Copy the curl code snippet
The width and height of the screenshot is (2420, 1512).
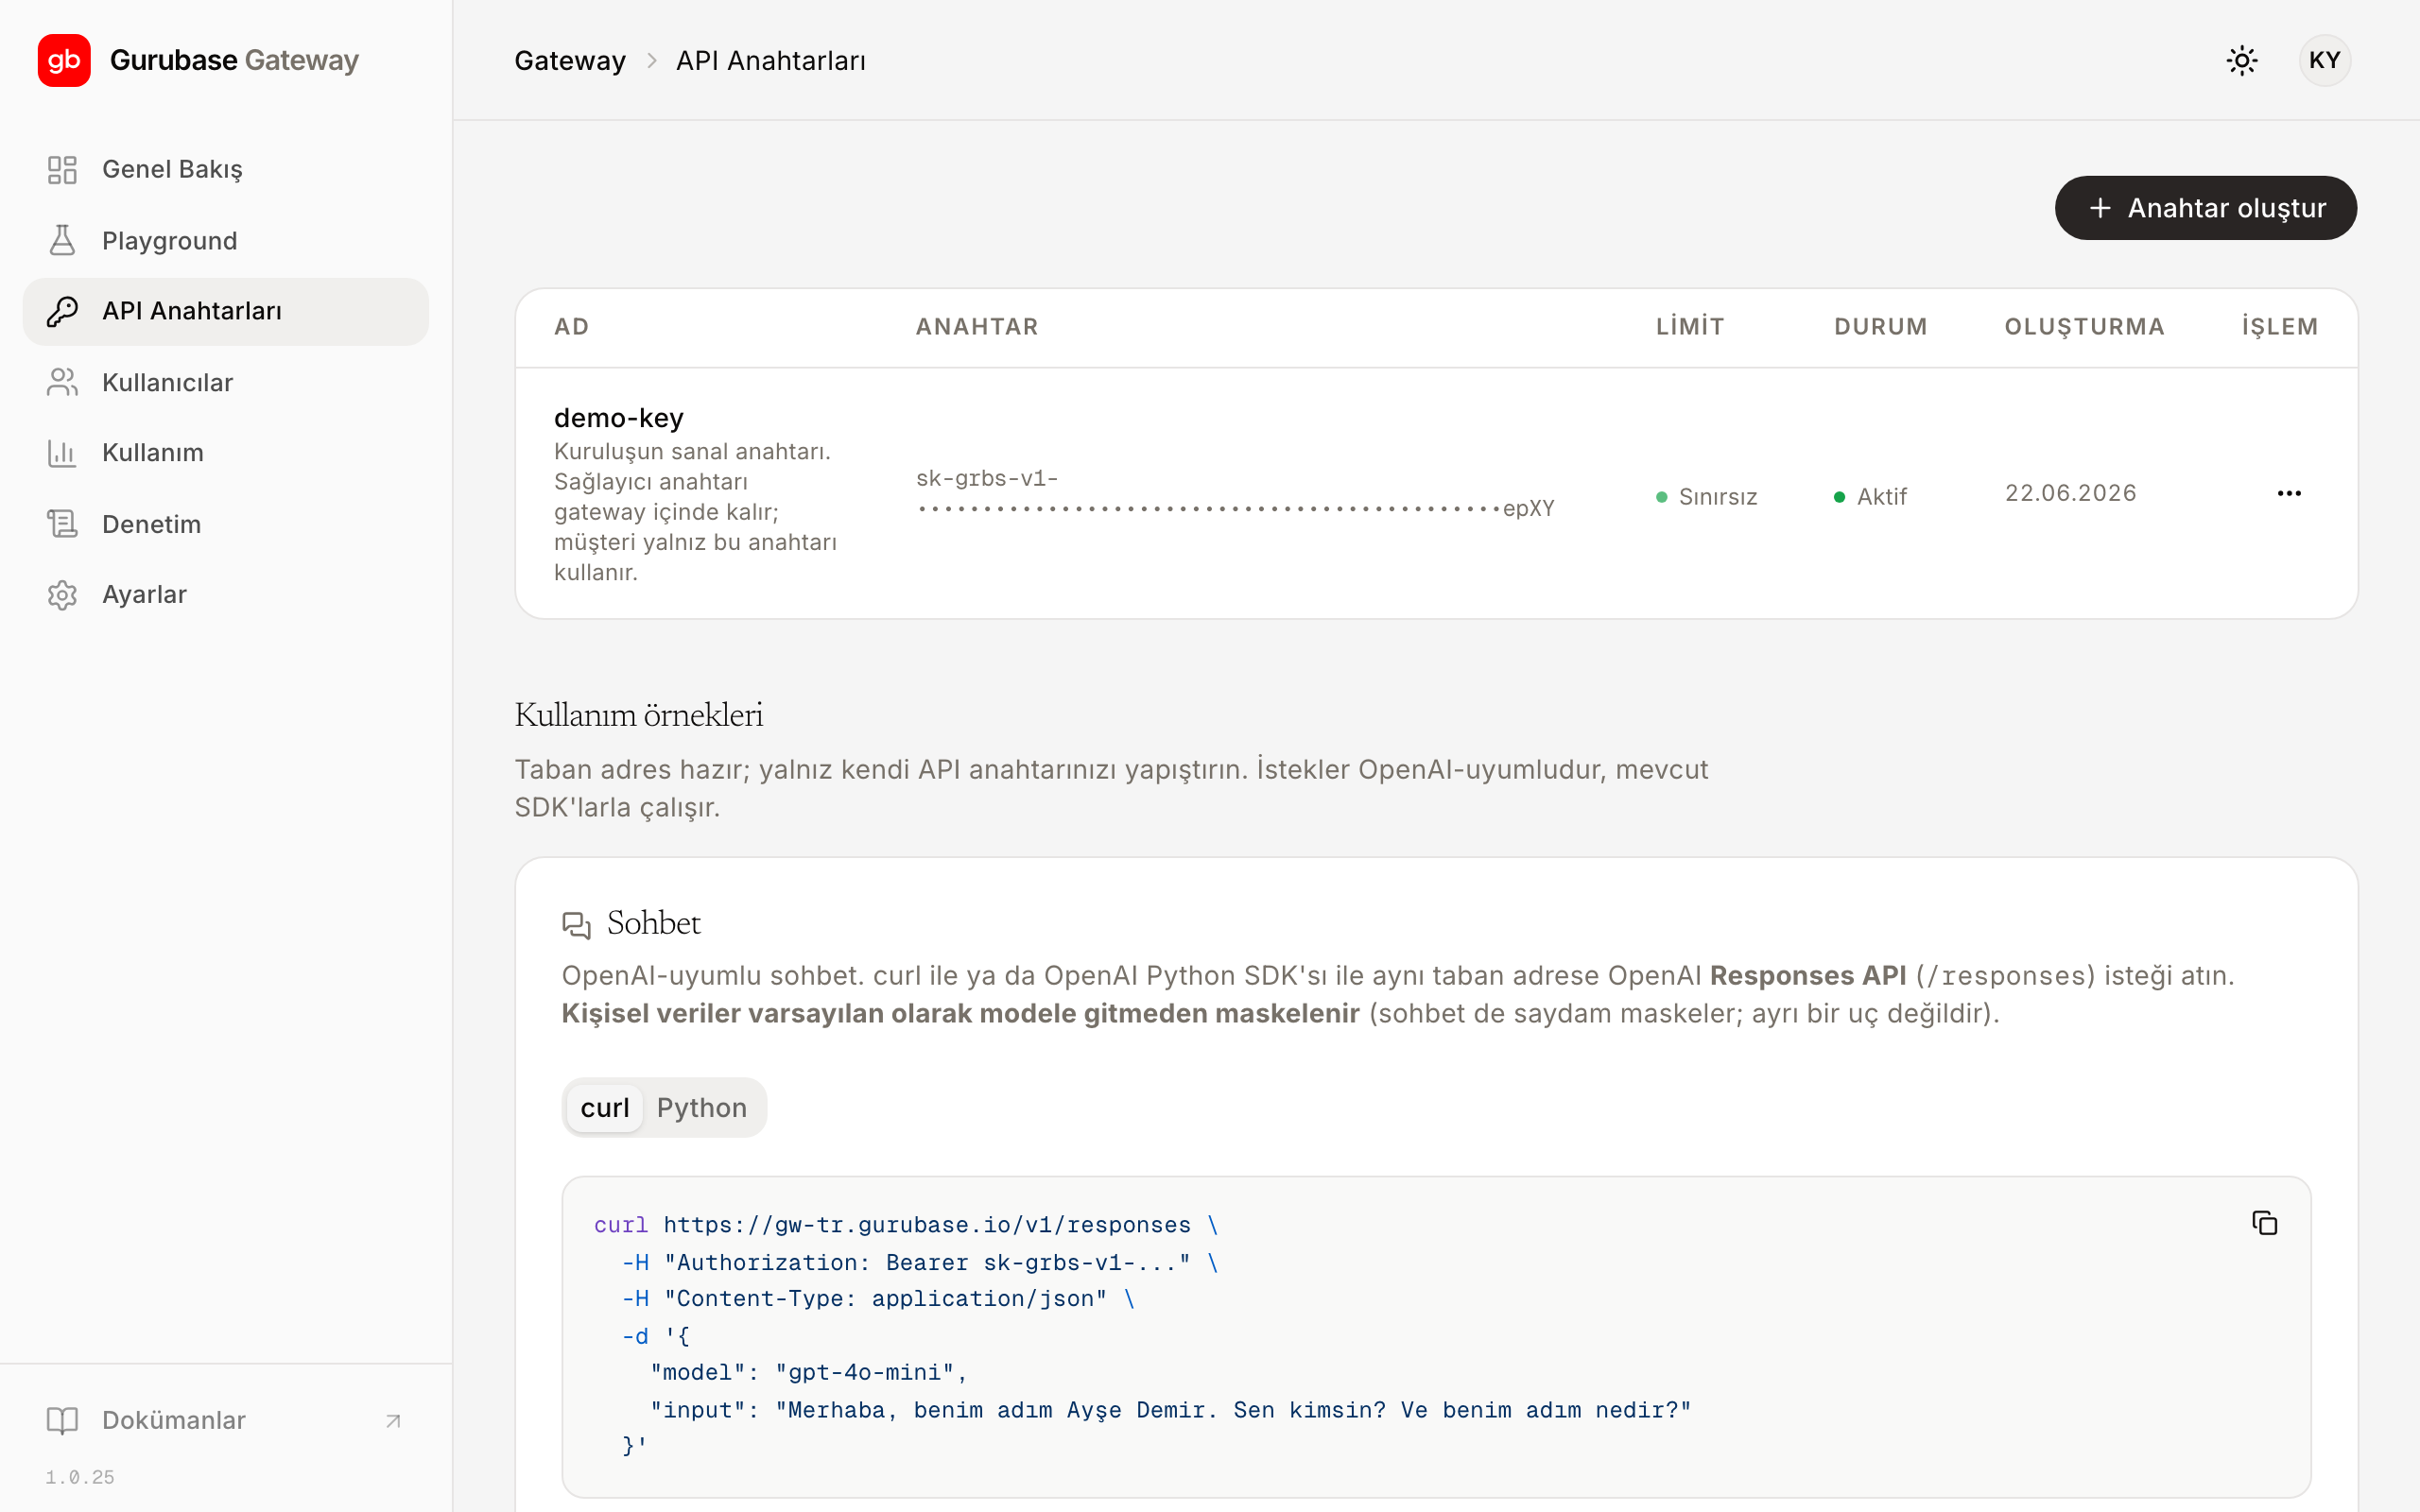tap(2264, 1222)
